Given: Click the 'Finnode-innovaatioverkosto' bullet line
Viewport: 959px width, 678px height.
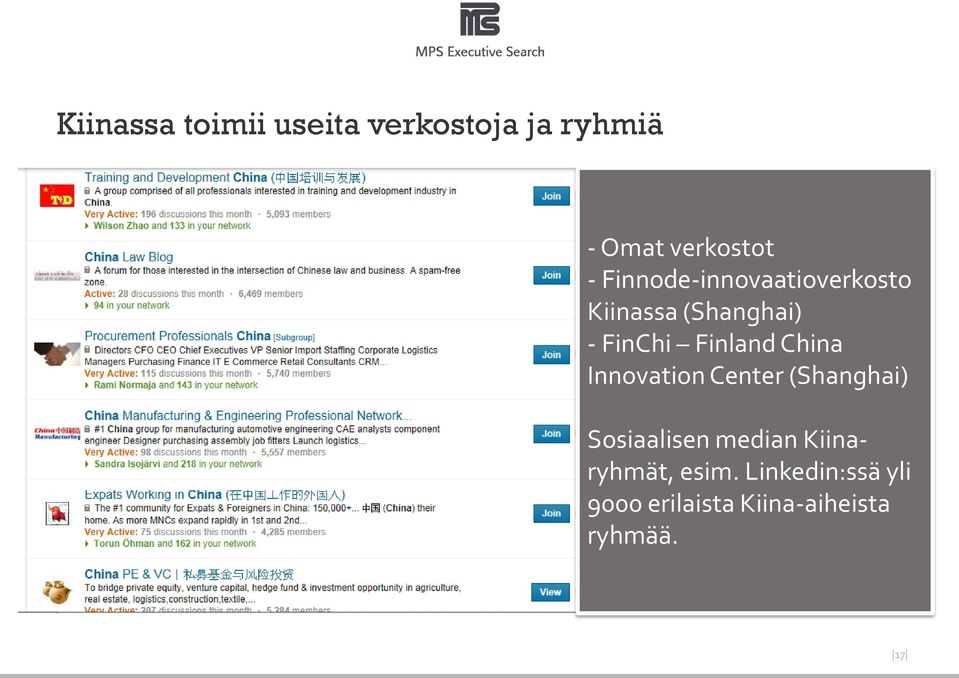Looking at the screenshot, I should [x=750, y=279].
